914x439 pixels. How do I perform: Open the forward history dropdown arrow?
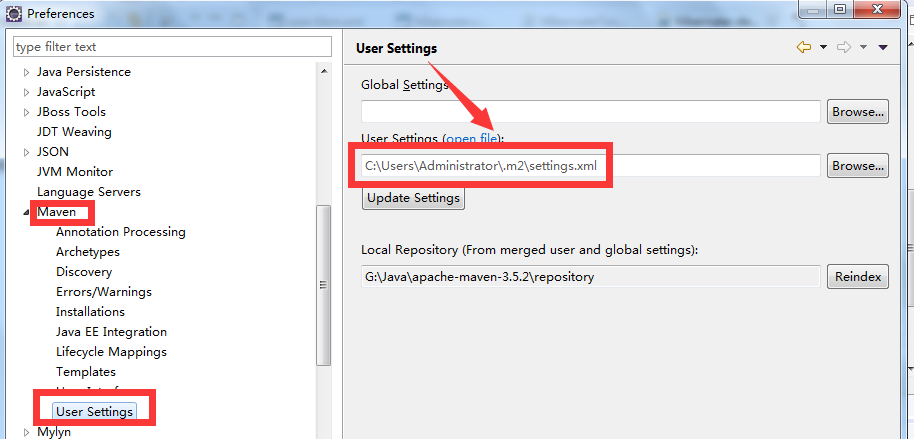[864, 47]
